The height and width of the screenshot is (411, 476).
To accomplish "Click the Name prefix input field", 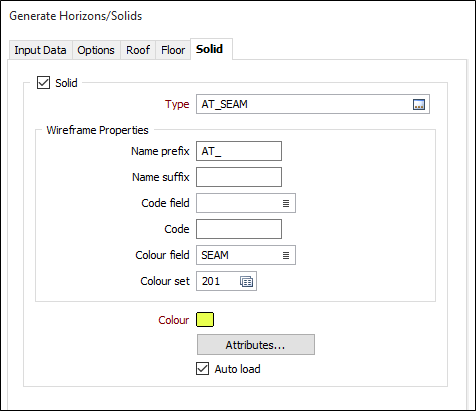I will coord(239,151).
